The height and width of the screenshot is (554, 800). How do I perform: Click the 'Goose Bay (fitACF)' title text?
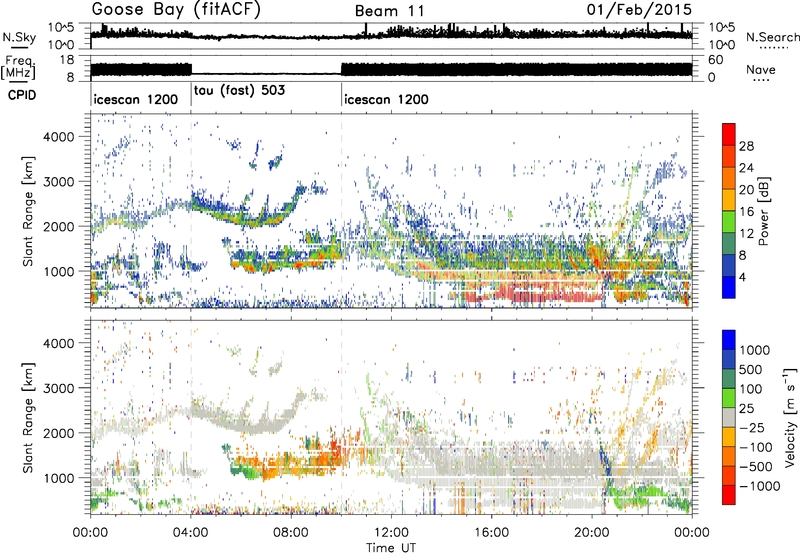pyautogui.click(x=176, y=10)
